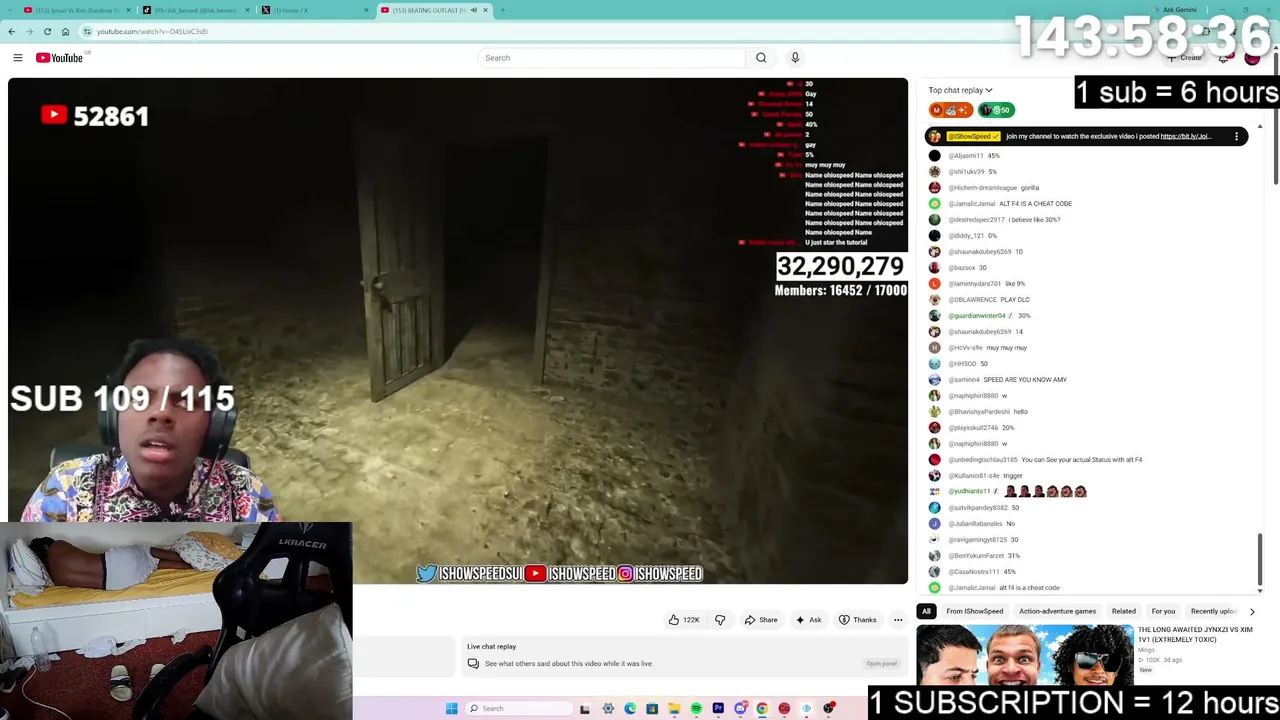Open Microsoft Store from the taskbar

tap(652, 709)
